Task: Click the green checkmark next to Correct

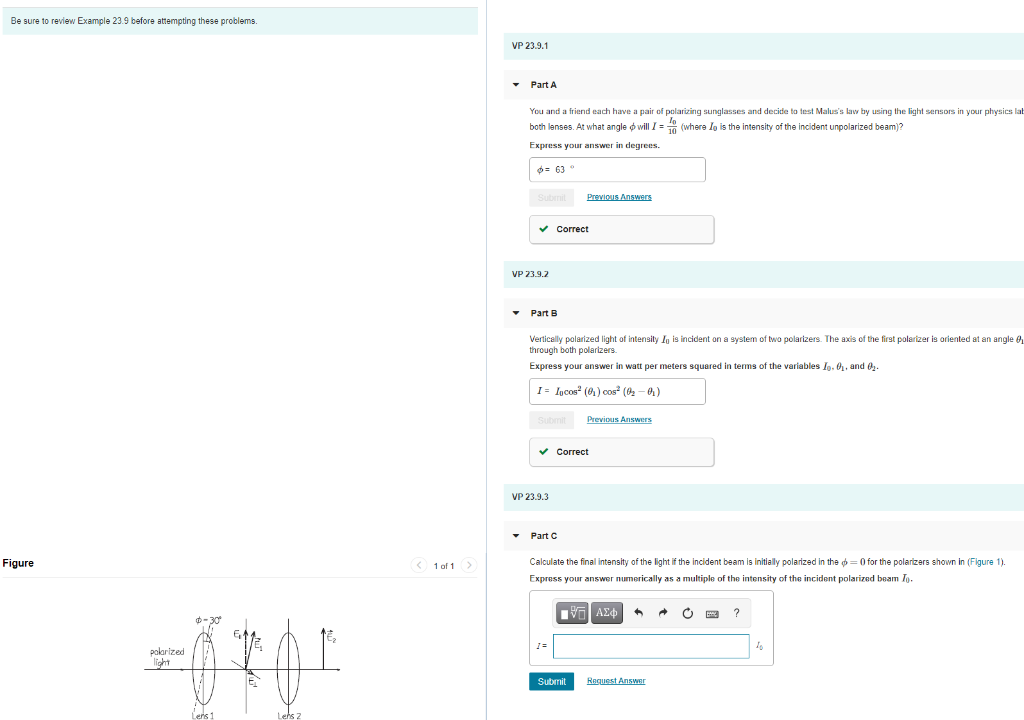Action: pos(544,229)
